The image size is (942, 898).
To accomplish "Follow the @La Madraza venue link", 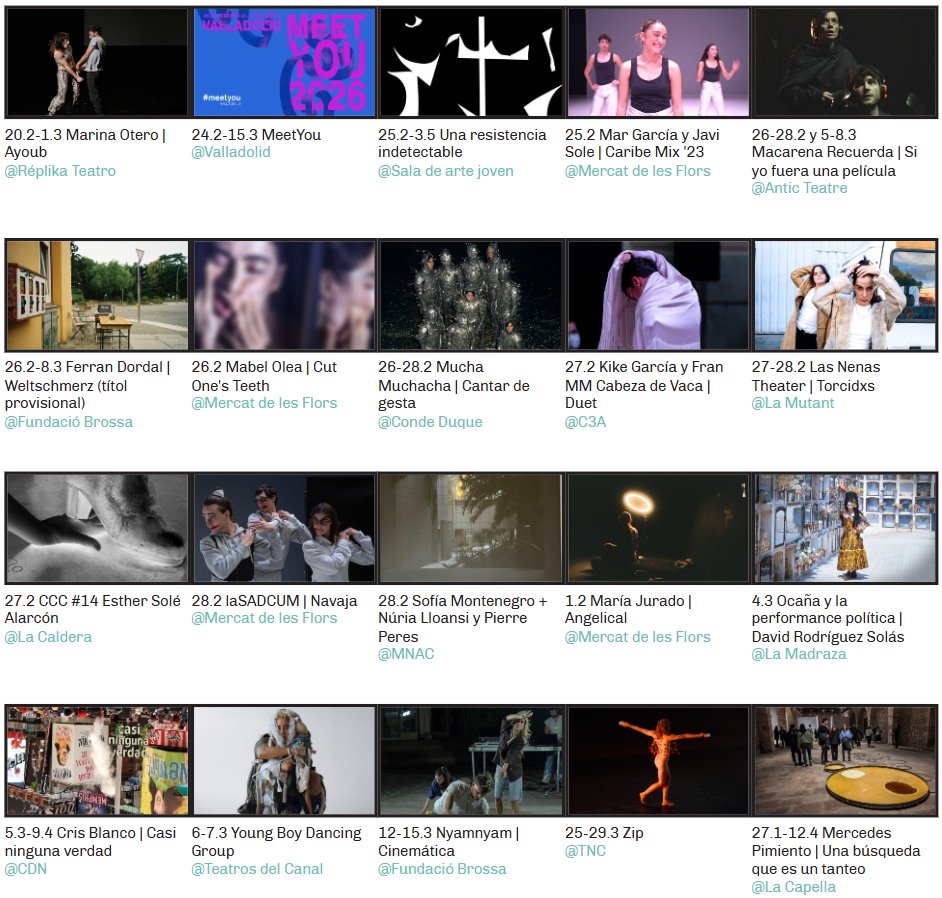I will pos(798,654).
